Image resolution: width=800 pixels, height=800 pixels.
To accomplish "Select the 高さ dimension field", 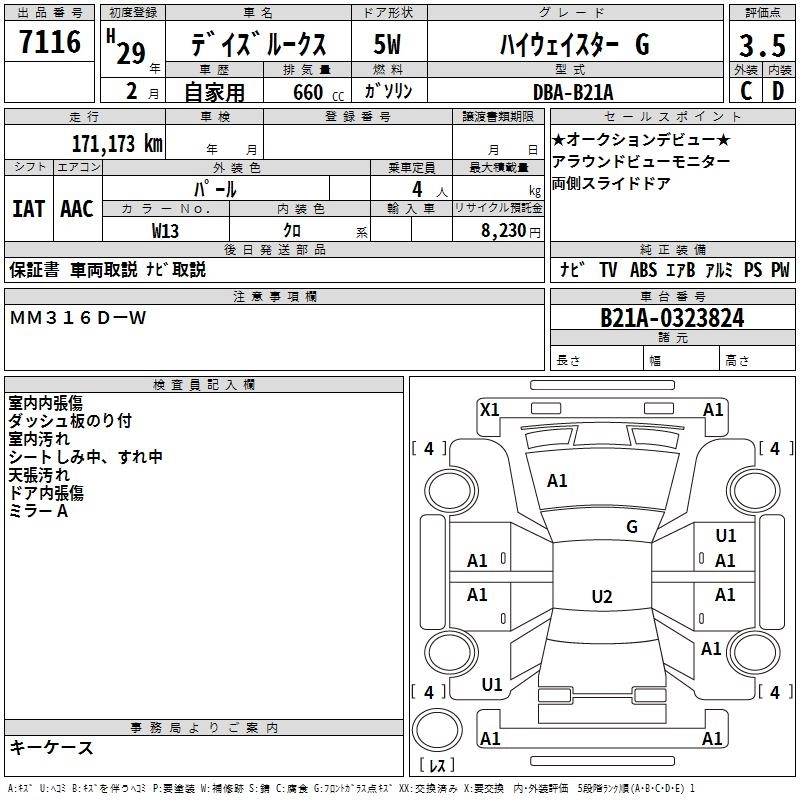I will click(757, 360).
